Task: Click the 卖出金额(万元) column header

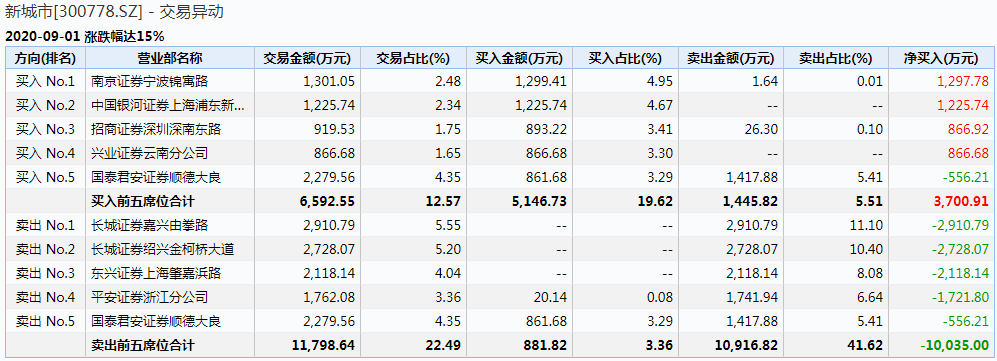Action: coord(731,59)
